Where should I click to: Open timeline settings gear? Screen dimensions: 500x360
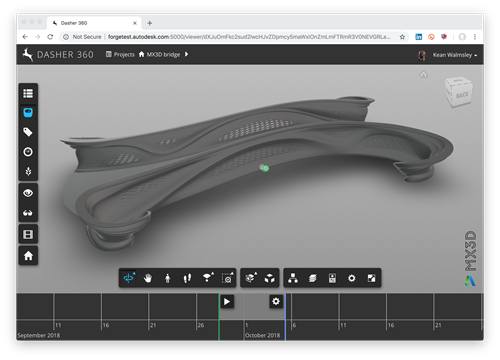click(x=276, y=301)
